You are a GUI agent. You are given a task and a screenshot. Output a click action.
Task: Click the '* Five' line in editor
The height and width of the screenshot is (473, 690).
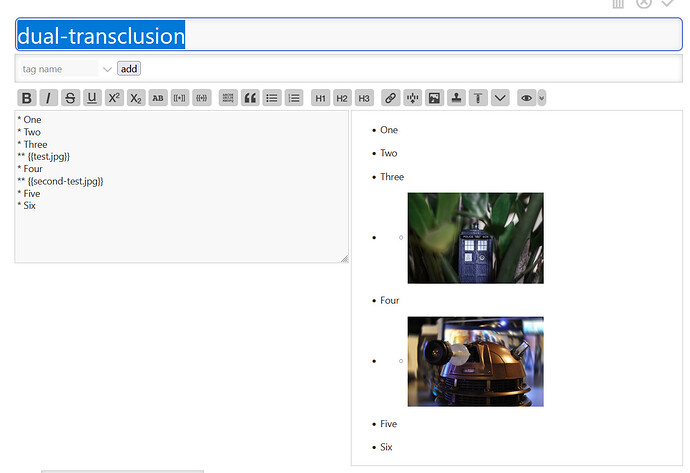(x=29, y=194)
